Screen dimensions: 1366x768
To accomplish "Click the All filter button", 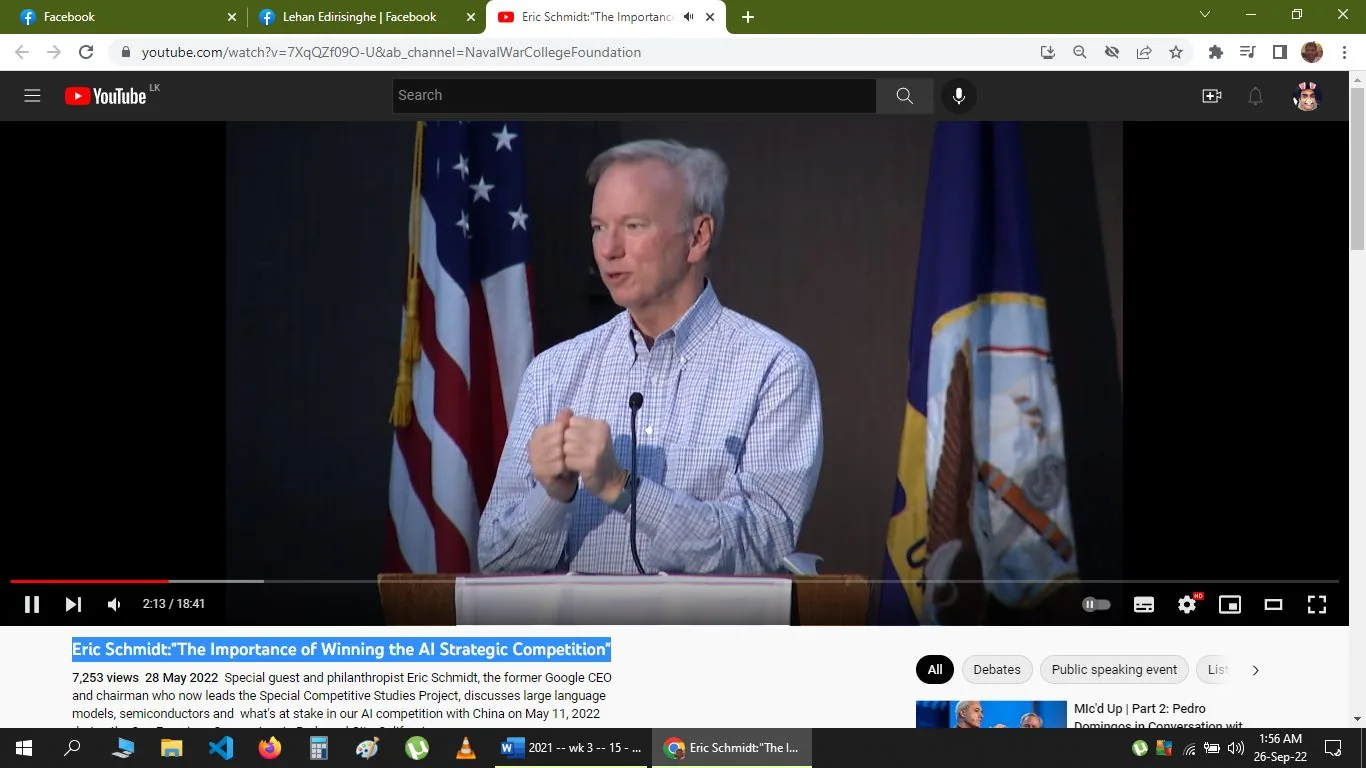I will click(934, 669).
